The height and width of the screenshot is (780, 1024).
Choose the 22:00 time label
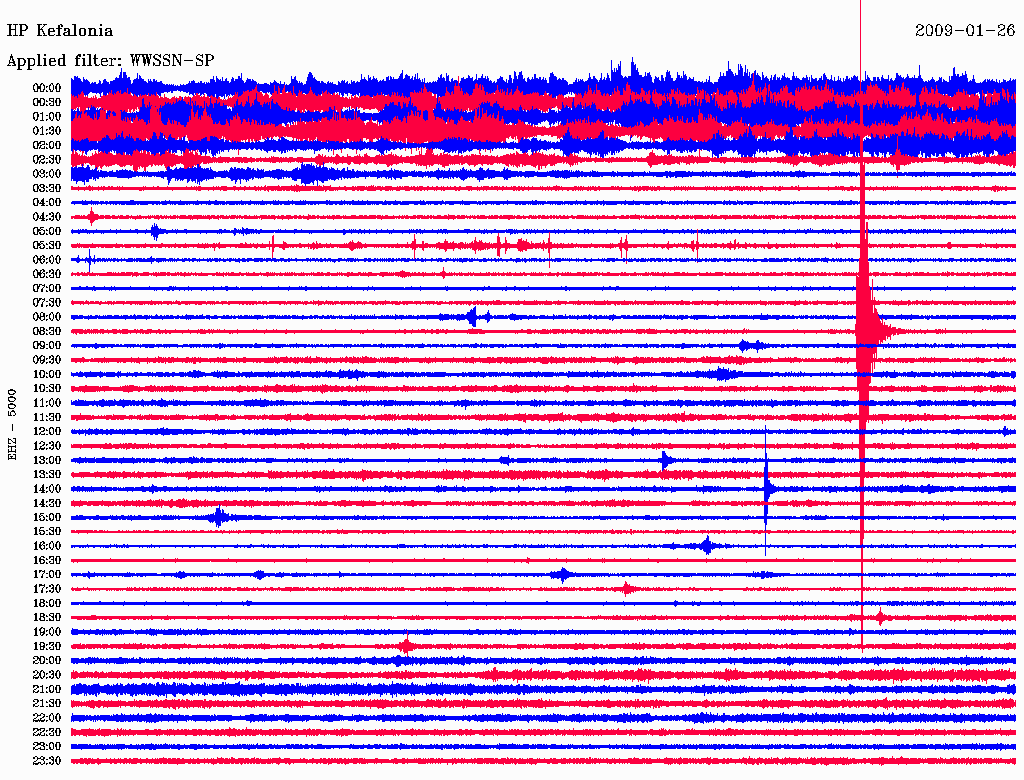tap(47, 718)
